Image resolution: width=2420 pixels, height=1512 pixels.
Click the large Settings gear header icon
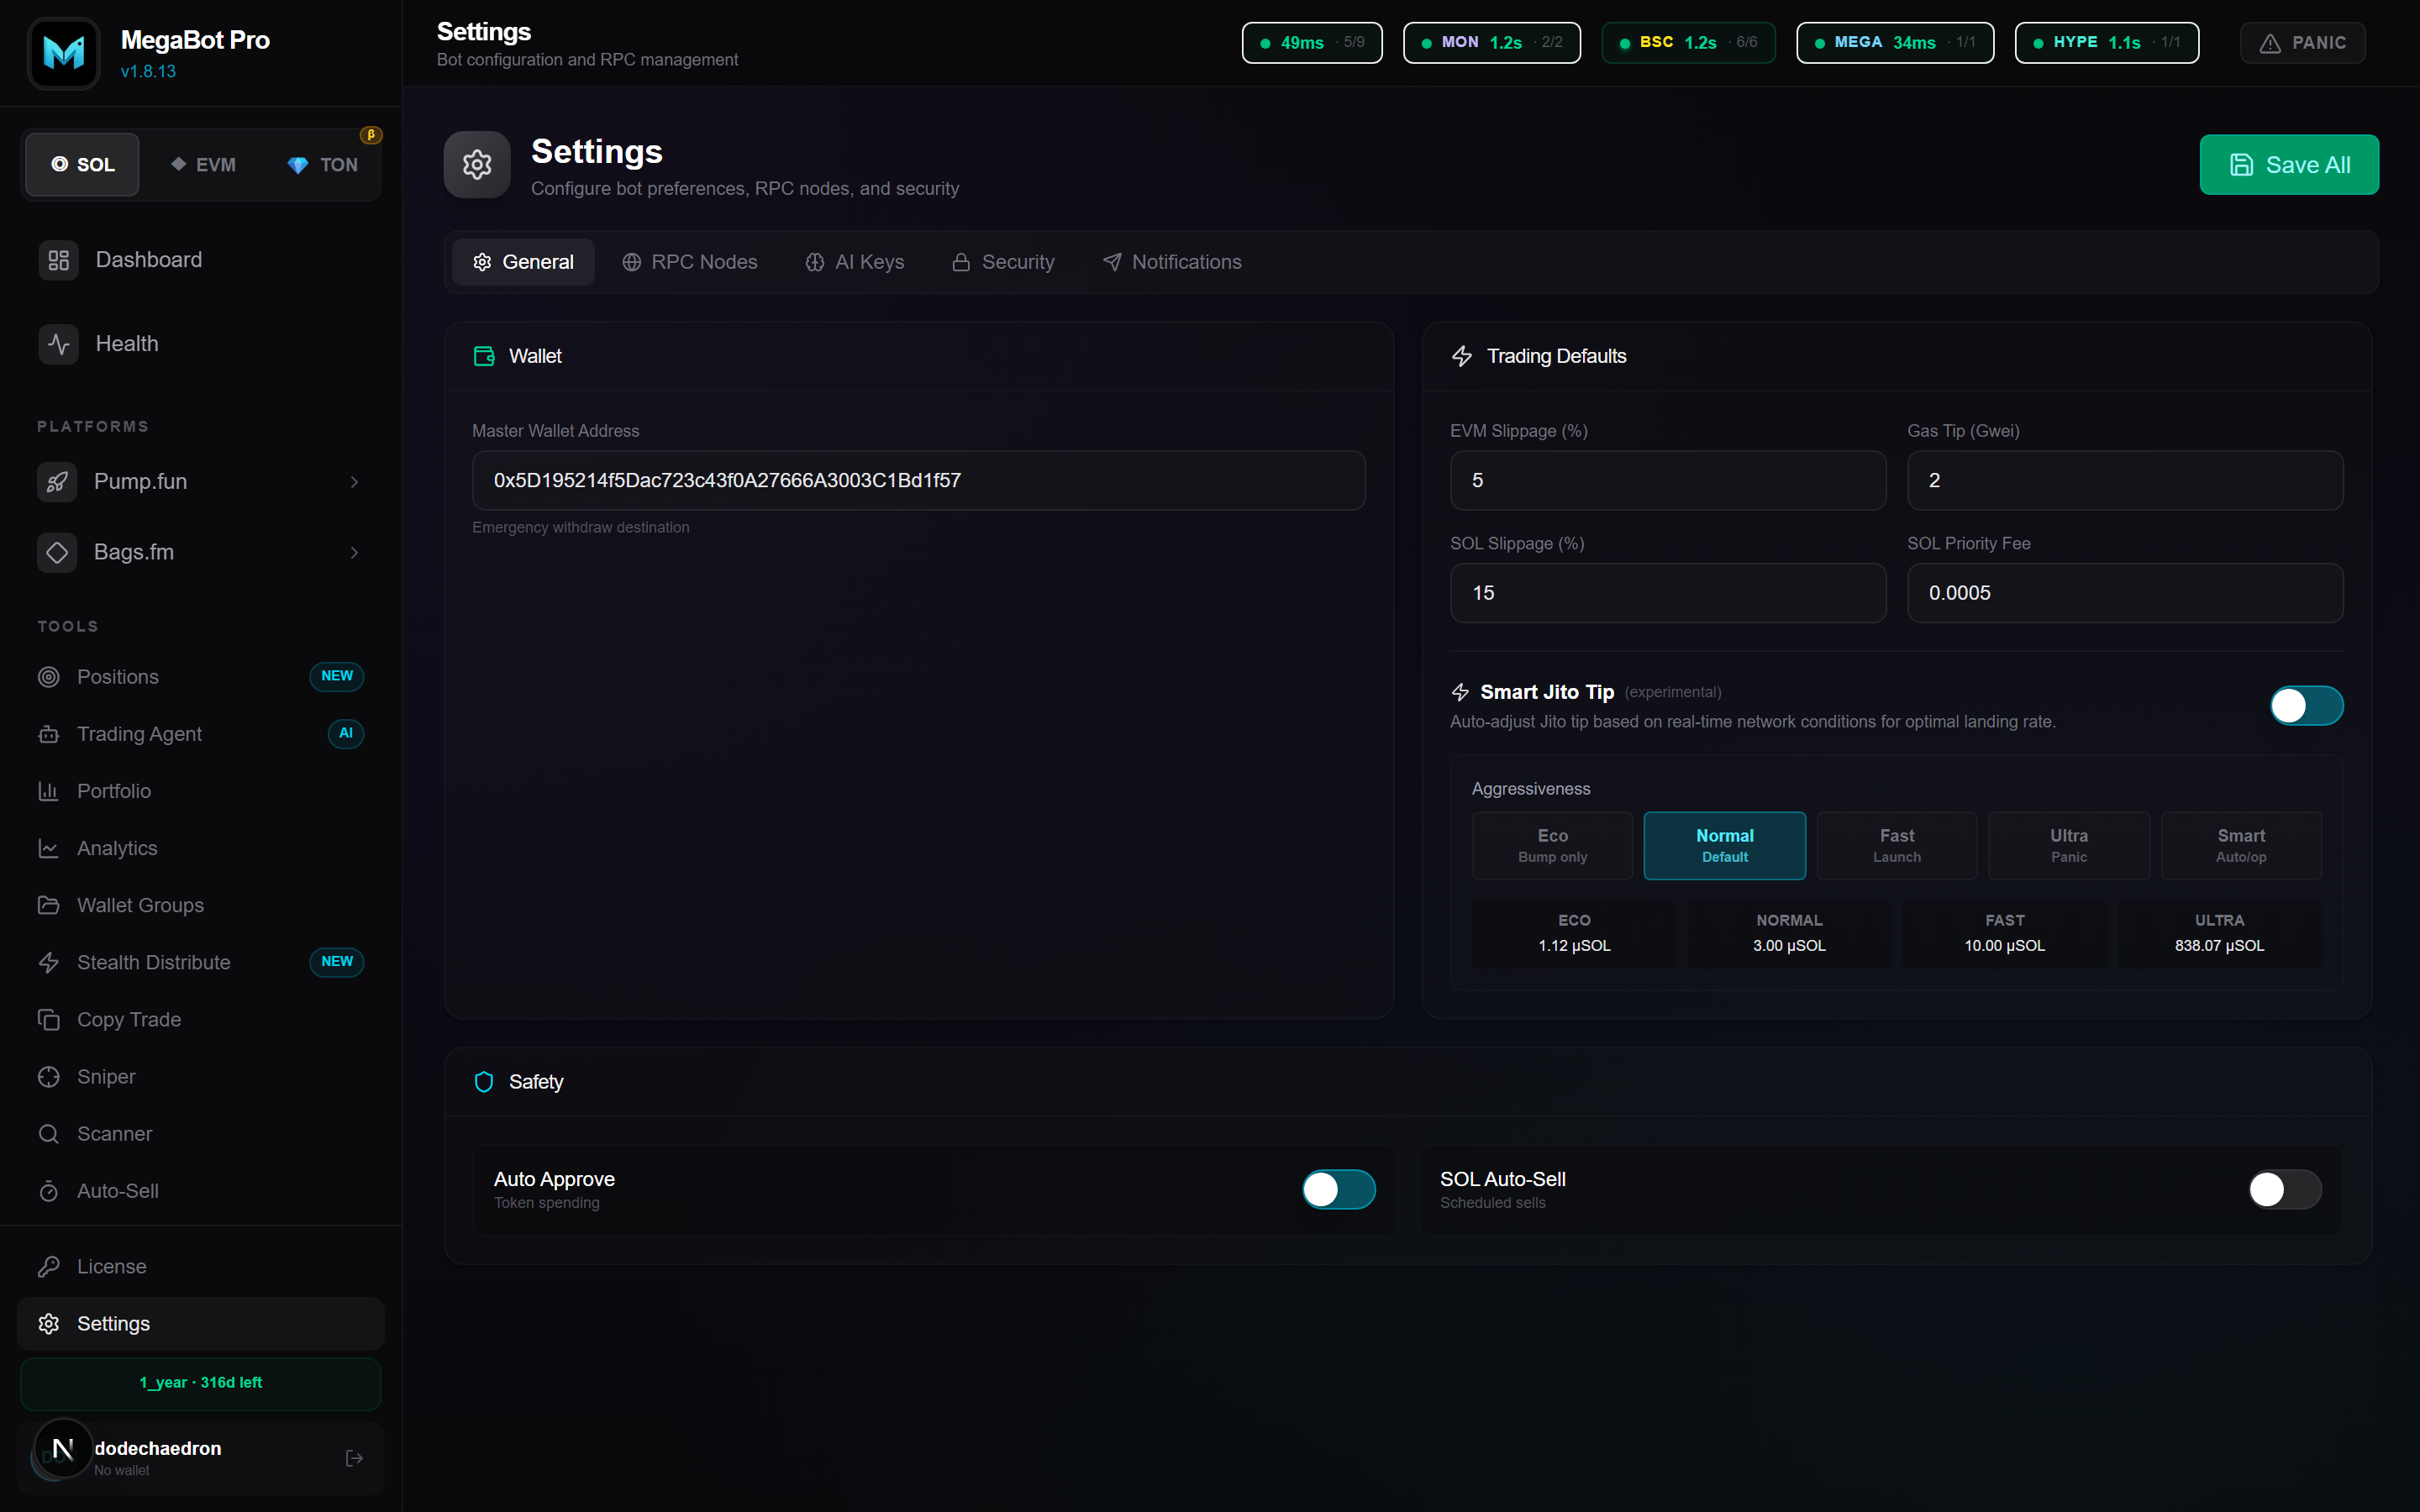coord(477,165)
